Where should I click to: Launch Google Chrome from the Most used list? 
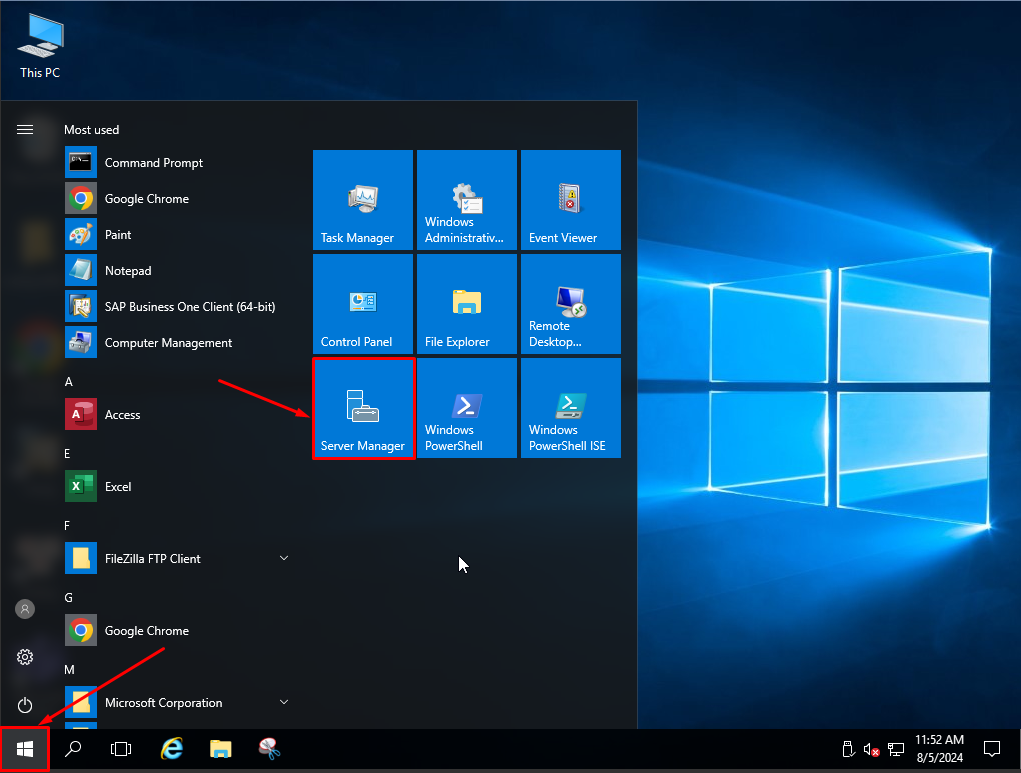click(x=177, y=199)
